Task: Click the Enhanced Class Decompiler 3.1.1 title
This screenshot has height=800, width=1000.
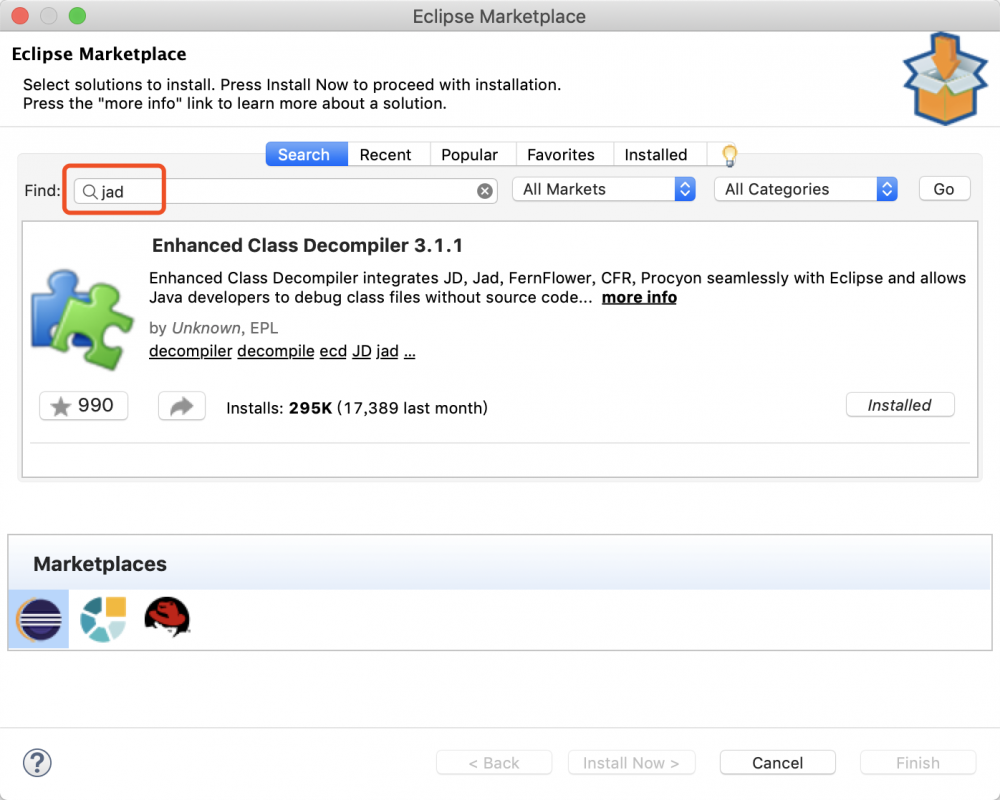Action: [x=307, y=246]
